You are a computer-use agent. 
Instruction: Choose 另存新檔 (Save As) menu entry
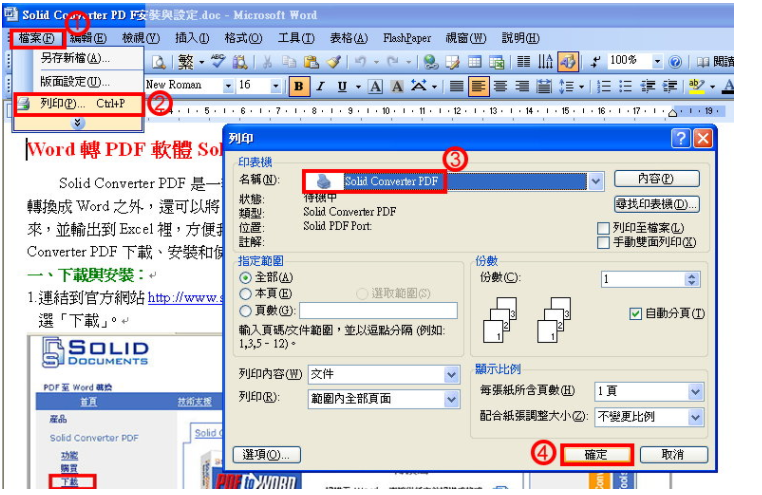click(x=78, y=58)
